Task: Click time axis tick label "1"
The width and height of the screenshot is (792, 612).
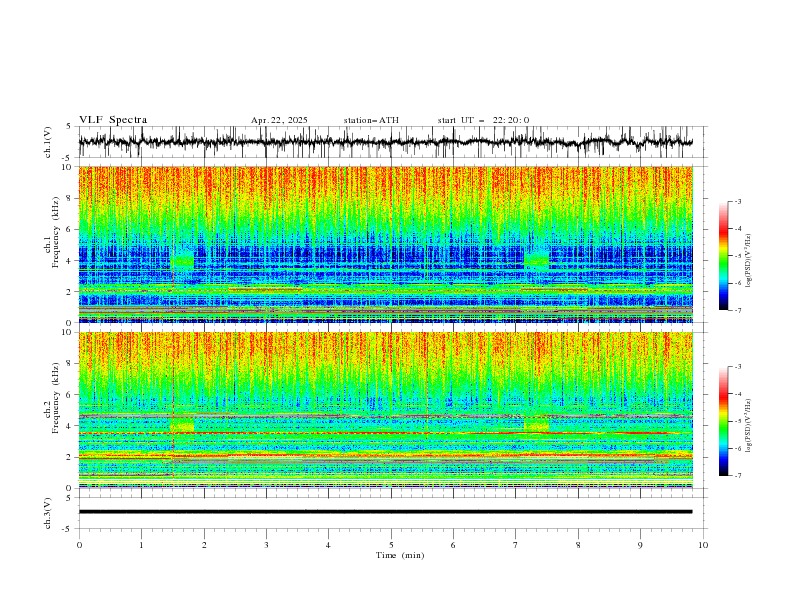Action: pyautogui.click(x=141, y=545)
